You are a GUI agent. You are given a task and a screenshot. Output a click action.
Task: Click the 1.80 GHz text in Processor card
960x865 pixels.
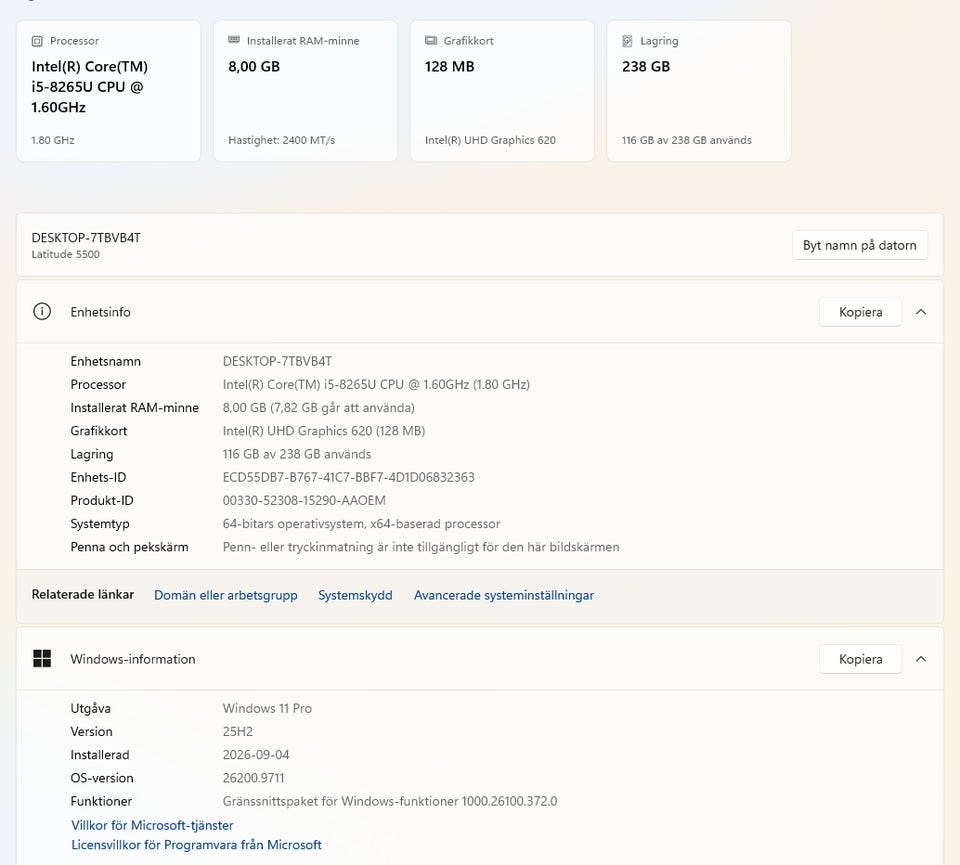click(x=53, y=140)
